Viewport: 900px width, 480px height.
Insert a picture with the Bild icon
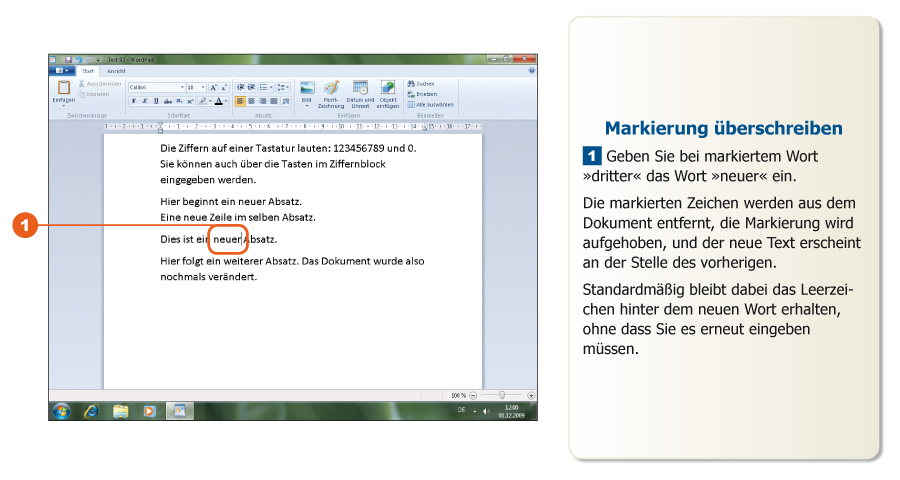click(x=307, y=88)
